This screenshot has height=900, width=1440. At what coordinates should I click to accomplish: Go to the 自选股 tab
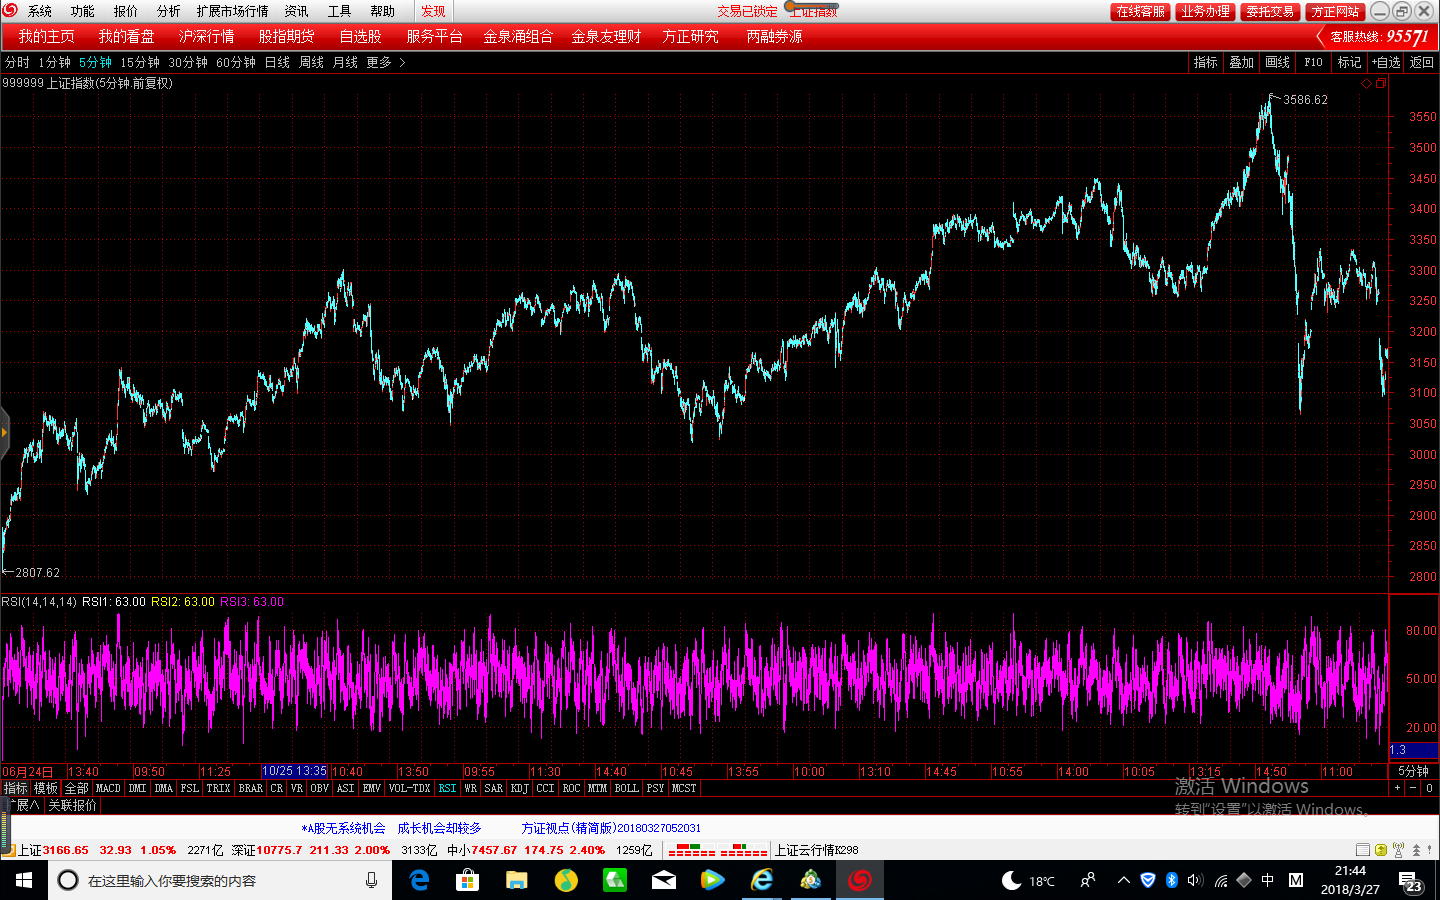(x=360, y=36)
